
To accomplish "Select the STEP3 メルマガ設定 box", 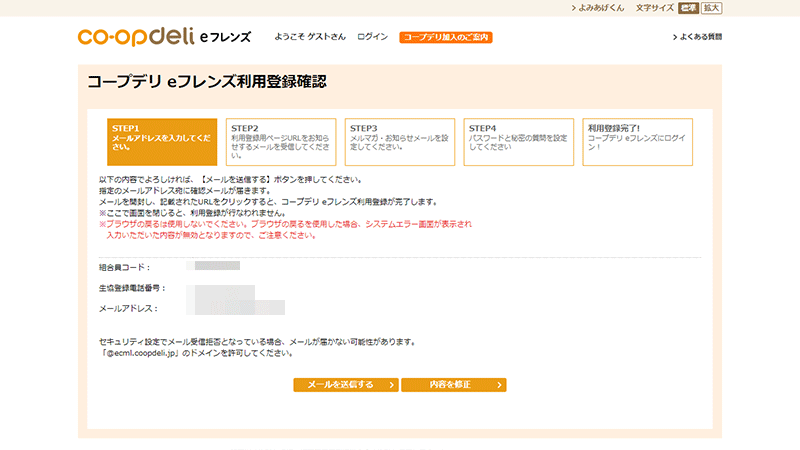I will coord(399,142).
